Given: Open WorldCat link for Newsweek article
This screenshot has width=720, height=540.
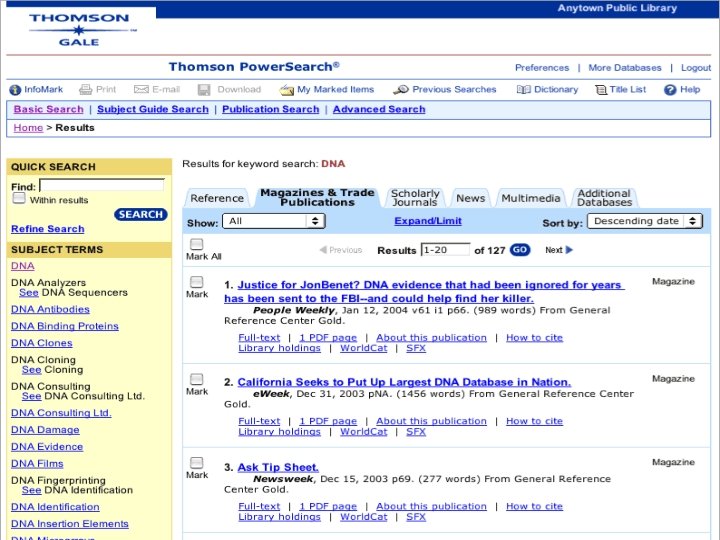Looking at the screenshot, I should [364, 517].
